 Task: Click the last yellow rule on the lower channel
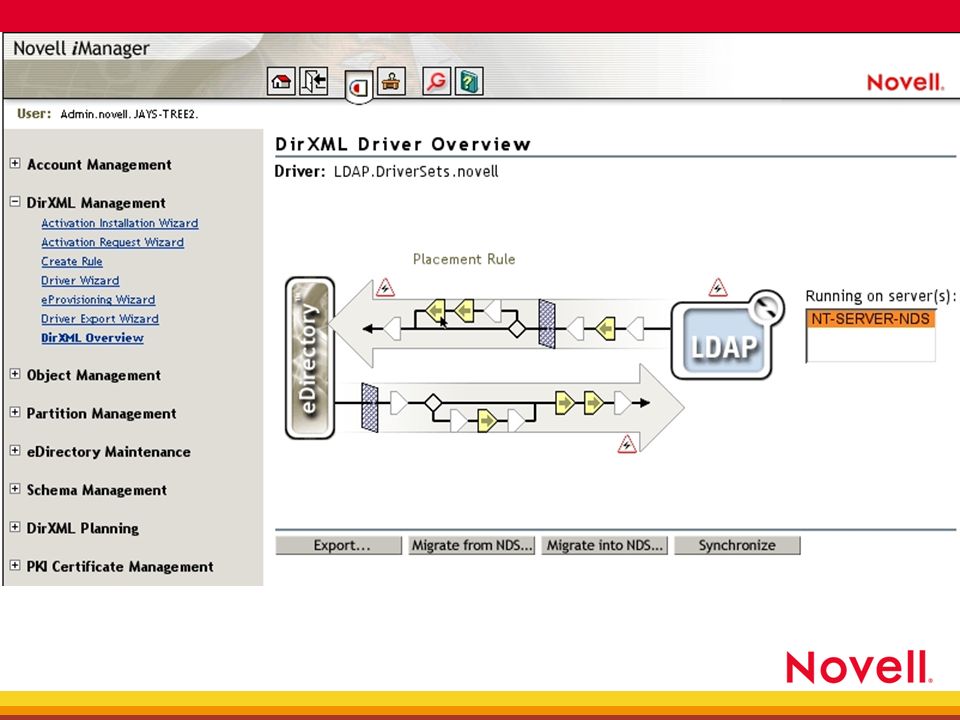[594, 403]
